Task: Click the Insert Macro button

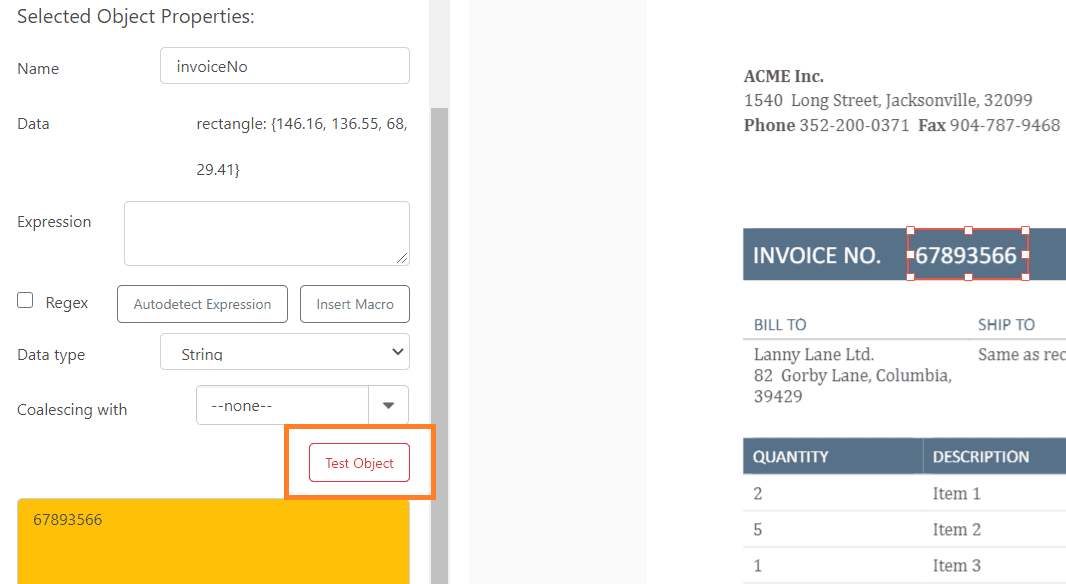Action: click(355, 304)
